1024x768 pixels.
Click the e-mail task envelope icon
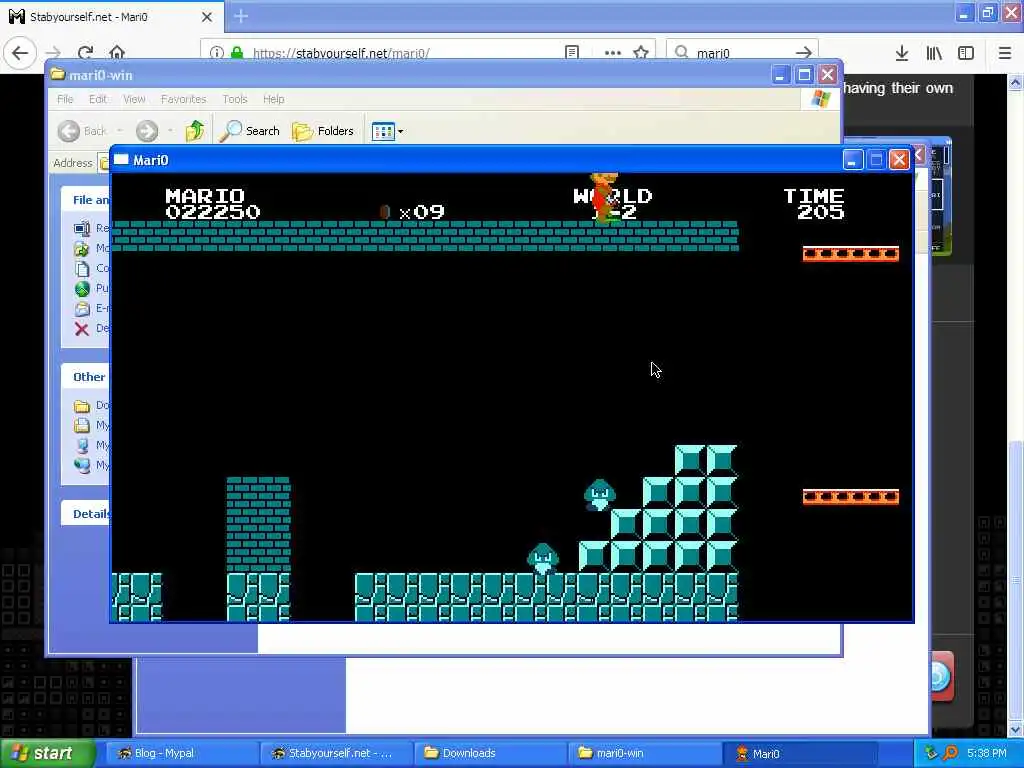click(82, 308)
